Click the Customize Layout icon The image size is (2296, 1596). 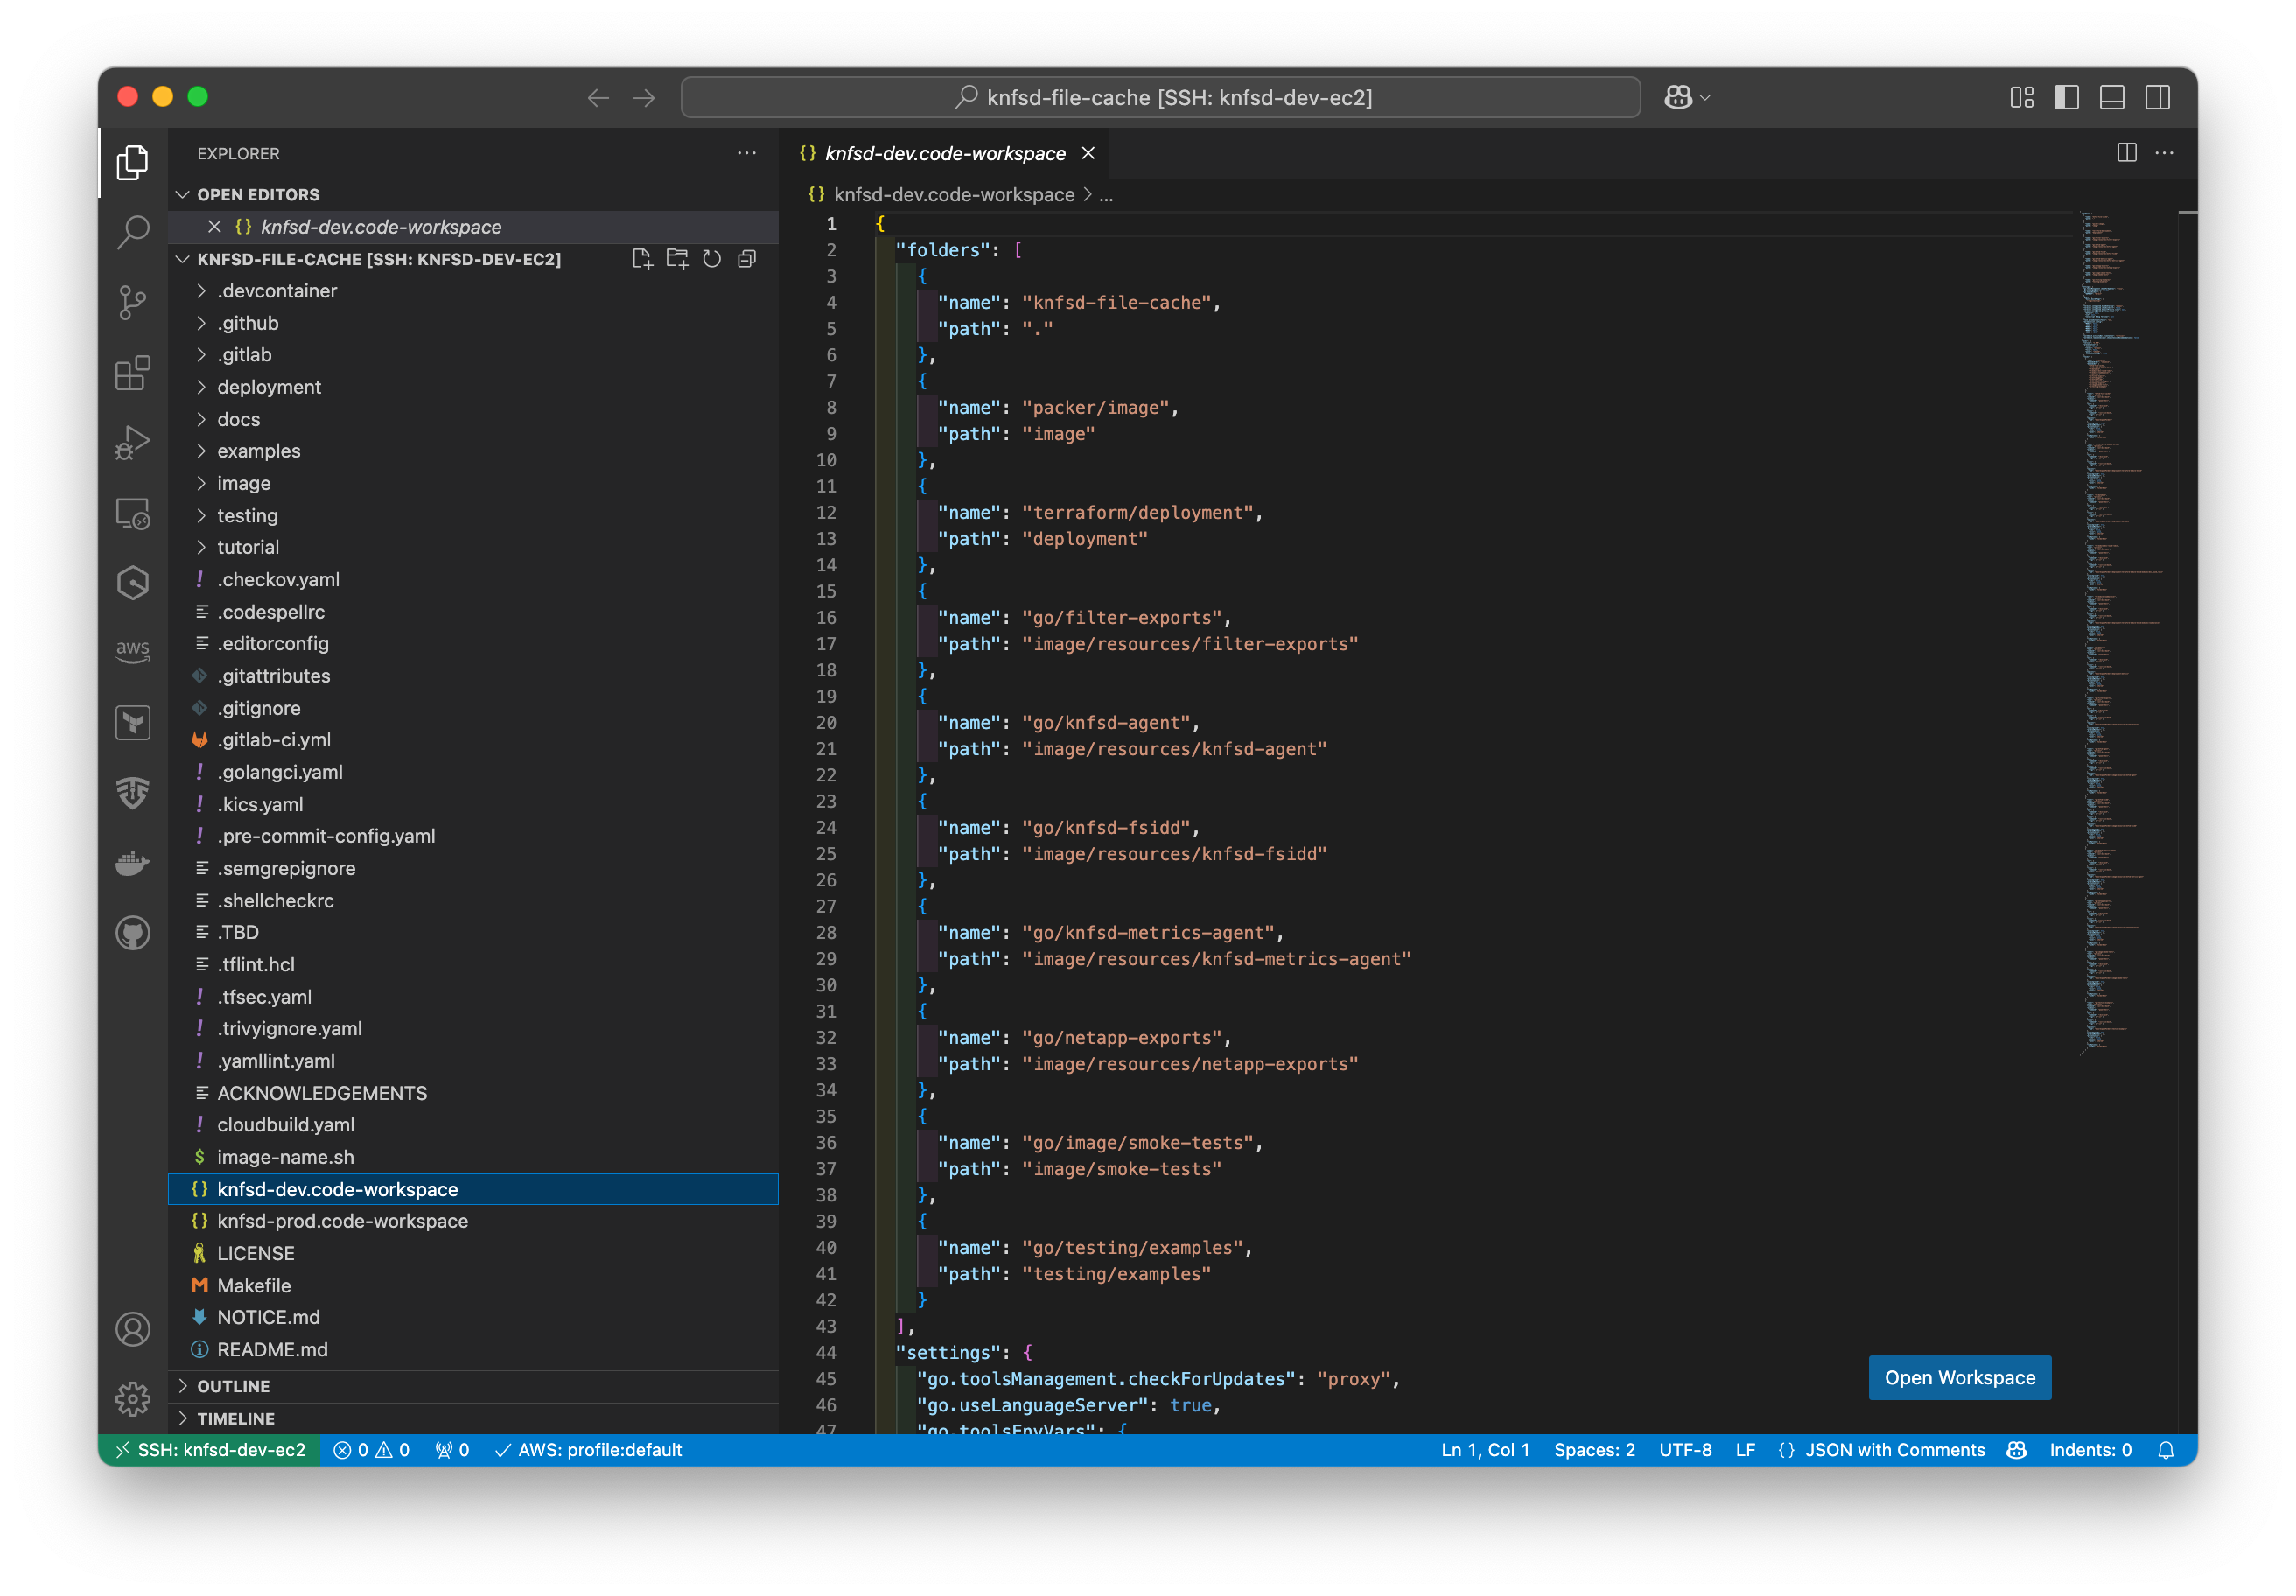coord(2021,97)
